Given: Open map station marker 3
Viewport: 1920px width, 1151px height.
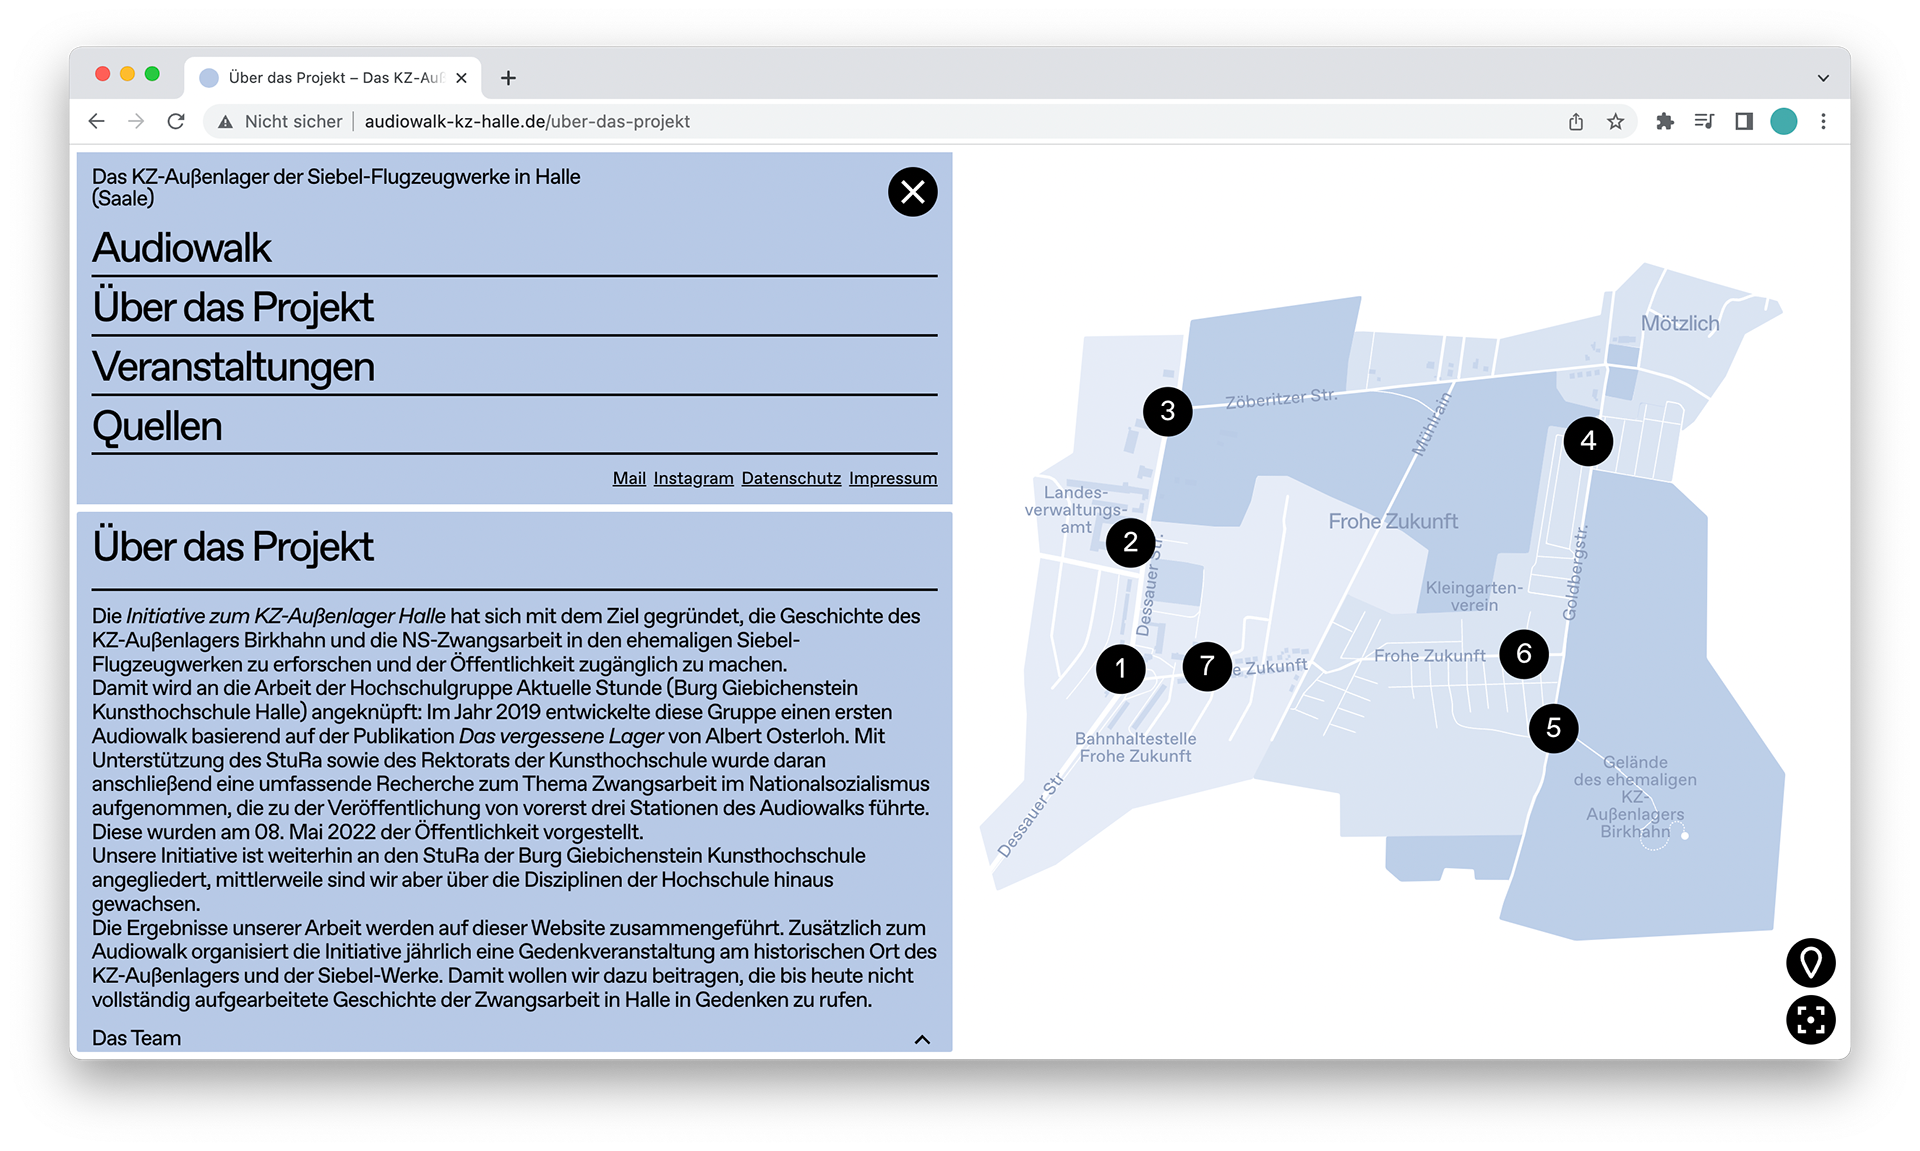Looking at the screenshot, I should tap(1167, 411).
